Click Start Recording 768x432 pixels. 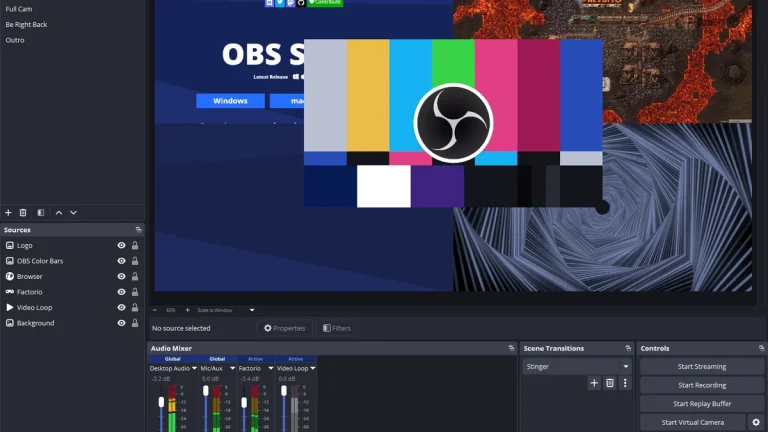tap(702, 385)
